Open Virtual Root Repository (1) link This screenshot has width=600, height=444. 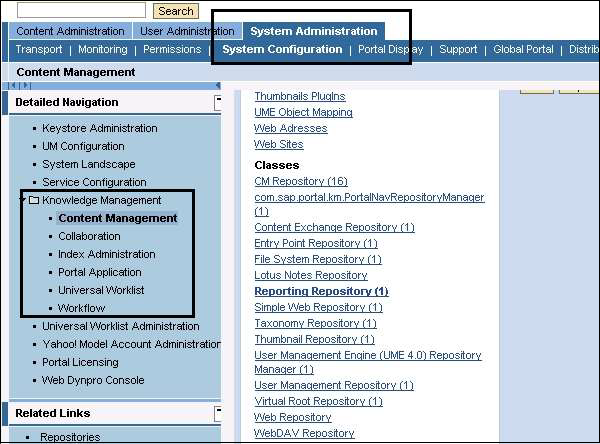coord(318,402)
